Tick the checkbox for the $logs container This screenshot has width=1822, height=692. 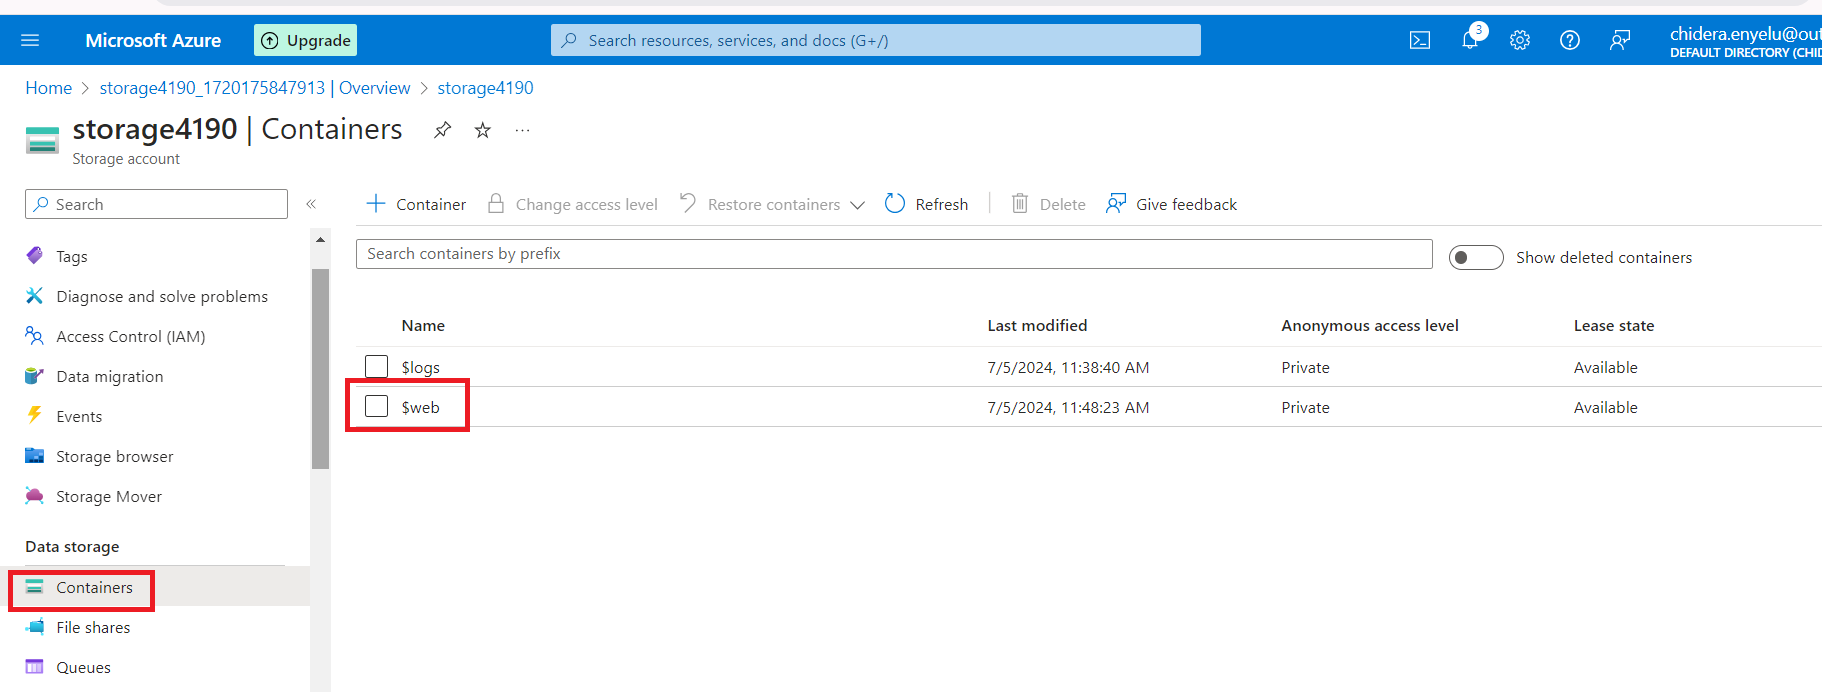point(376,367)
